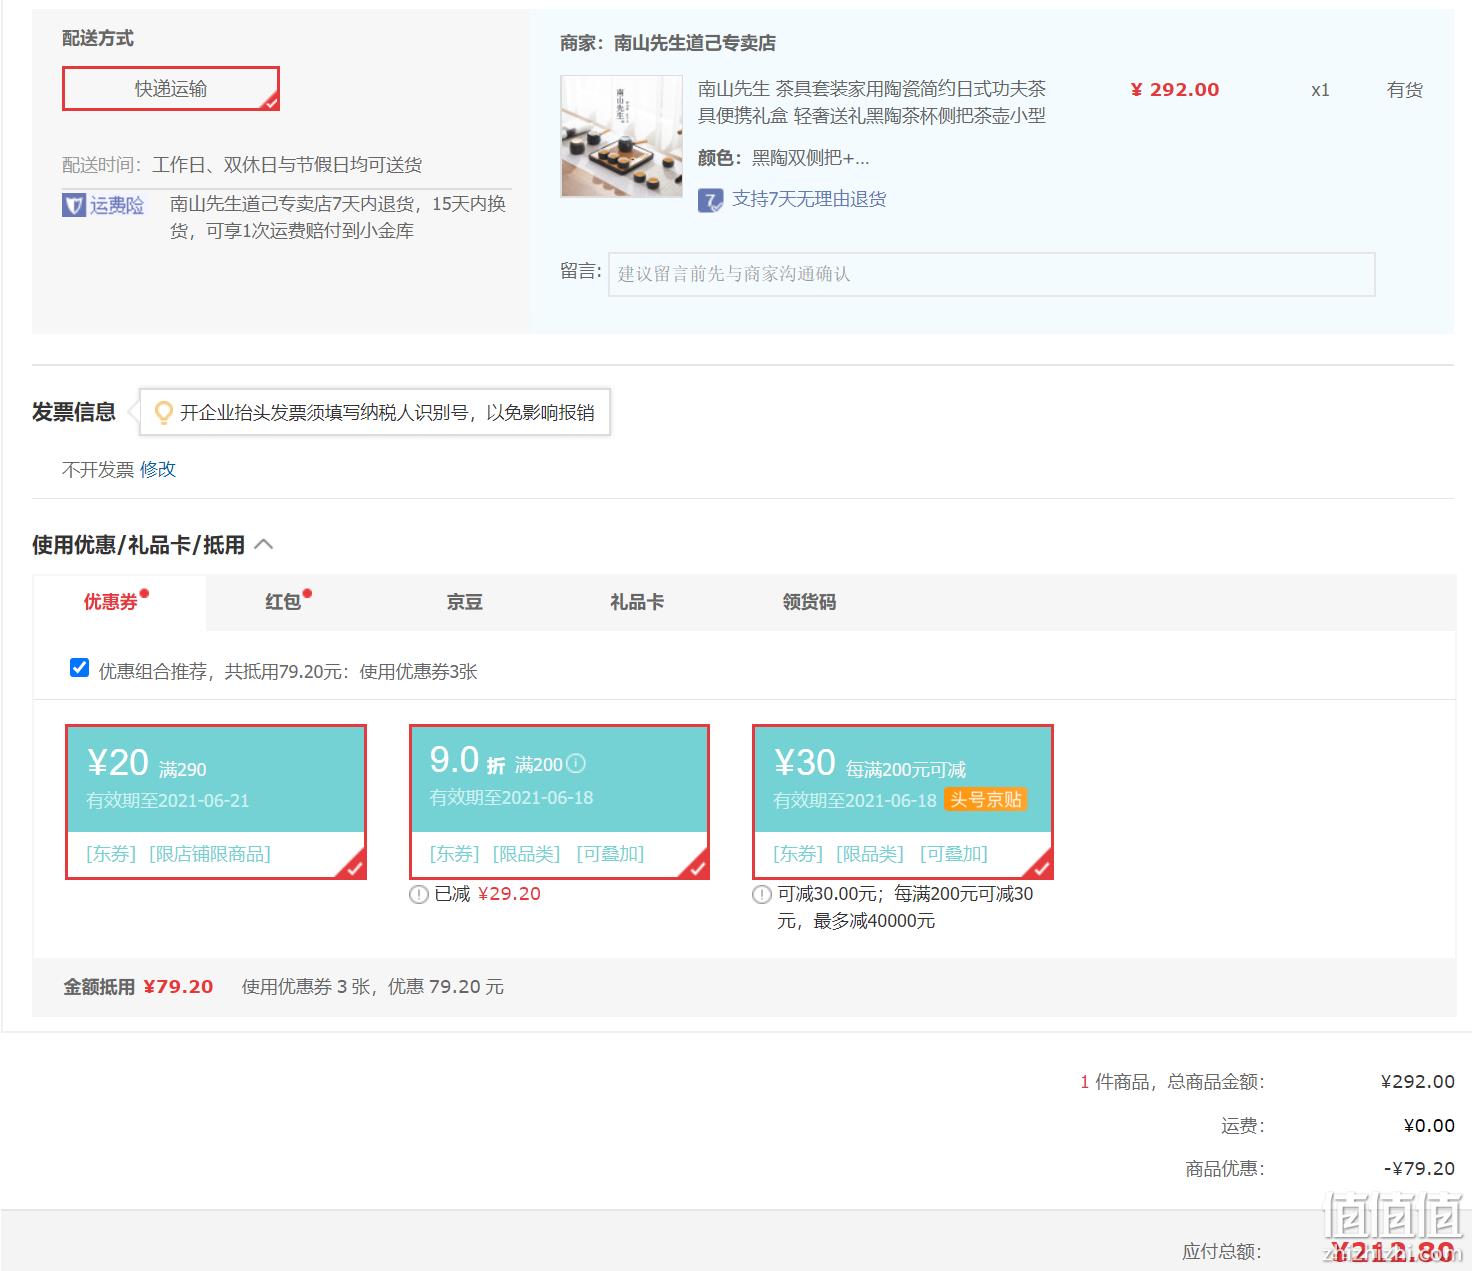Focus the 留言 message input field
1472x1271 pixels.
pyautogui.click(x=992, y=274)
